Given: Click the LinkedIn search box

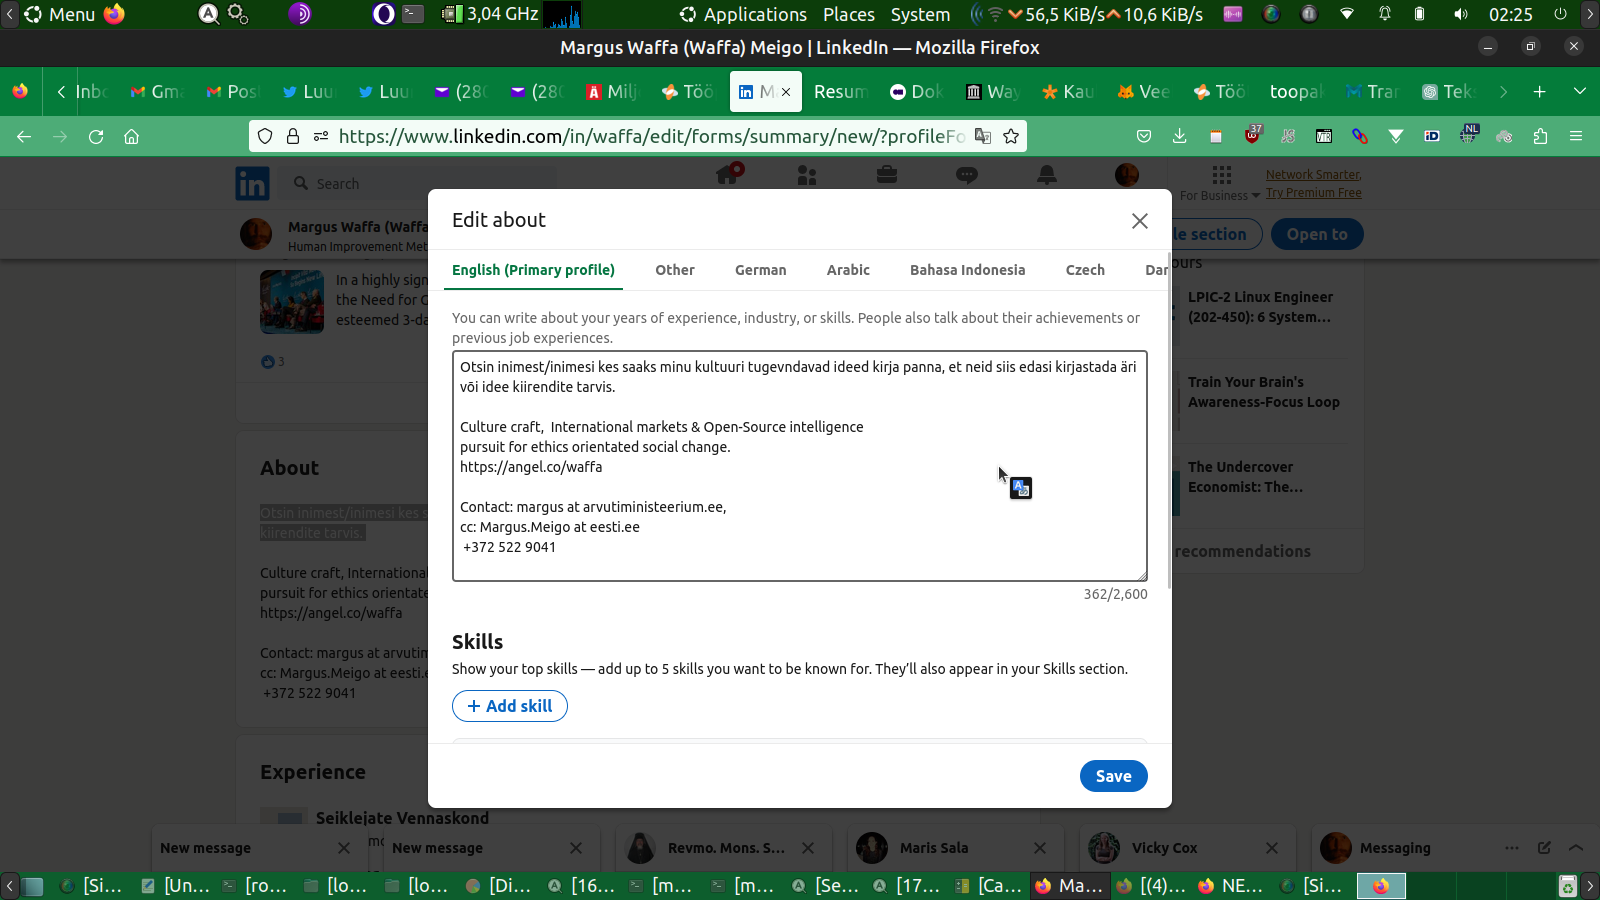Looking at the screenshot, I should [x=420, y=184].
